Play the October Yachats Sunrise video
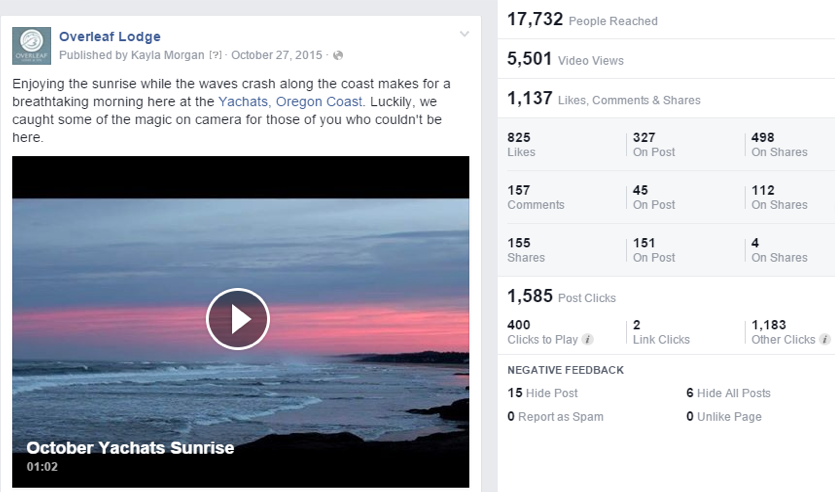Screen dimensions: 835x492 (238, 319)
